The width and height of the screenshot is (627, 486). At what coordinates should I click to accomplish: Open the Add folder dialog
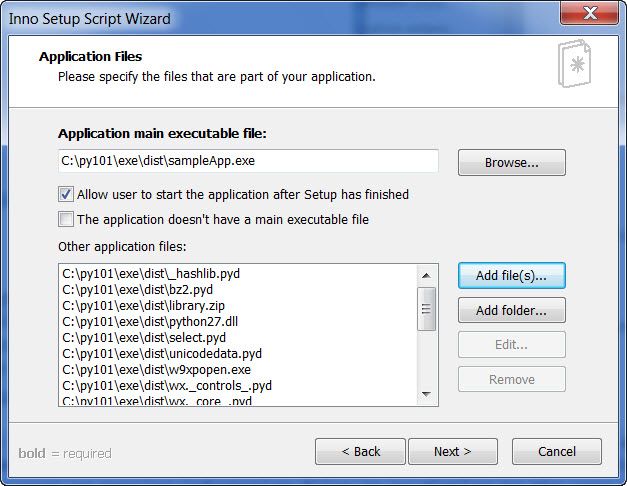pyautogui.click(x=511, y=310)
